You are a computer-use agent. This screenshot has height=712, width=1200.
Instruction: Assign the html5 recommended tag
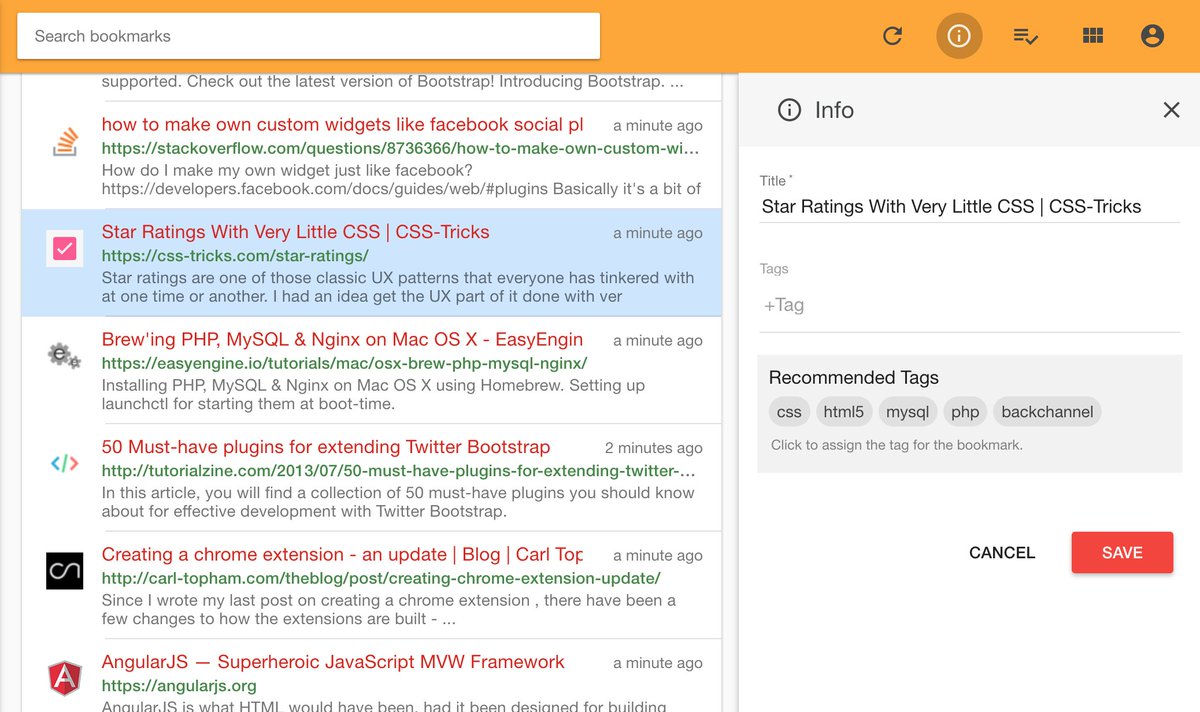click(844, 412)
